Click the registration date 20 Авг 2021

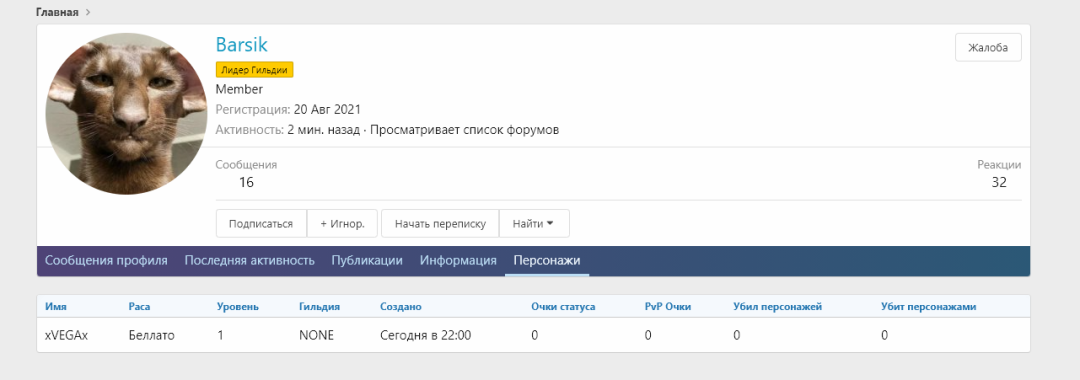[x=327, y=109]
